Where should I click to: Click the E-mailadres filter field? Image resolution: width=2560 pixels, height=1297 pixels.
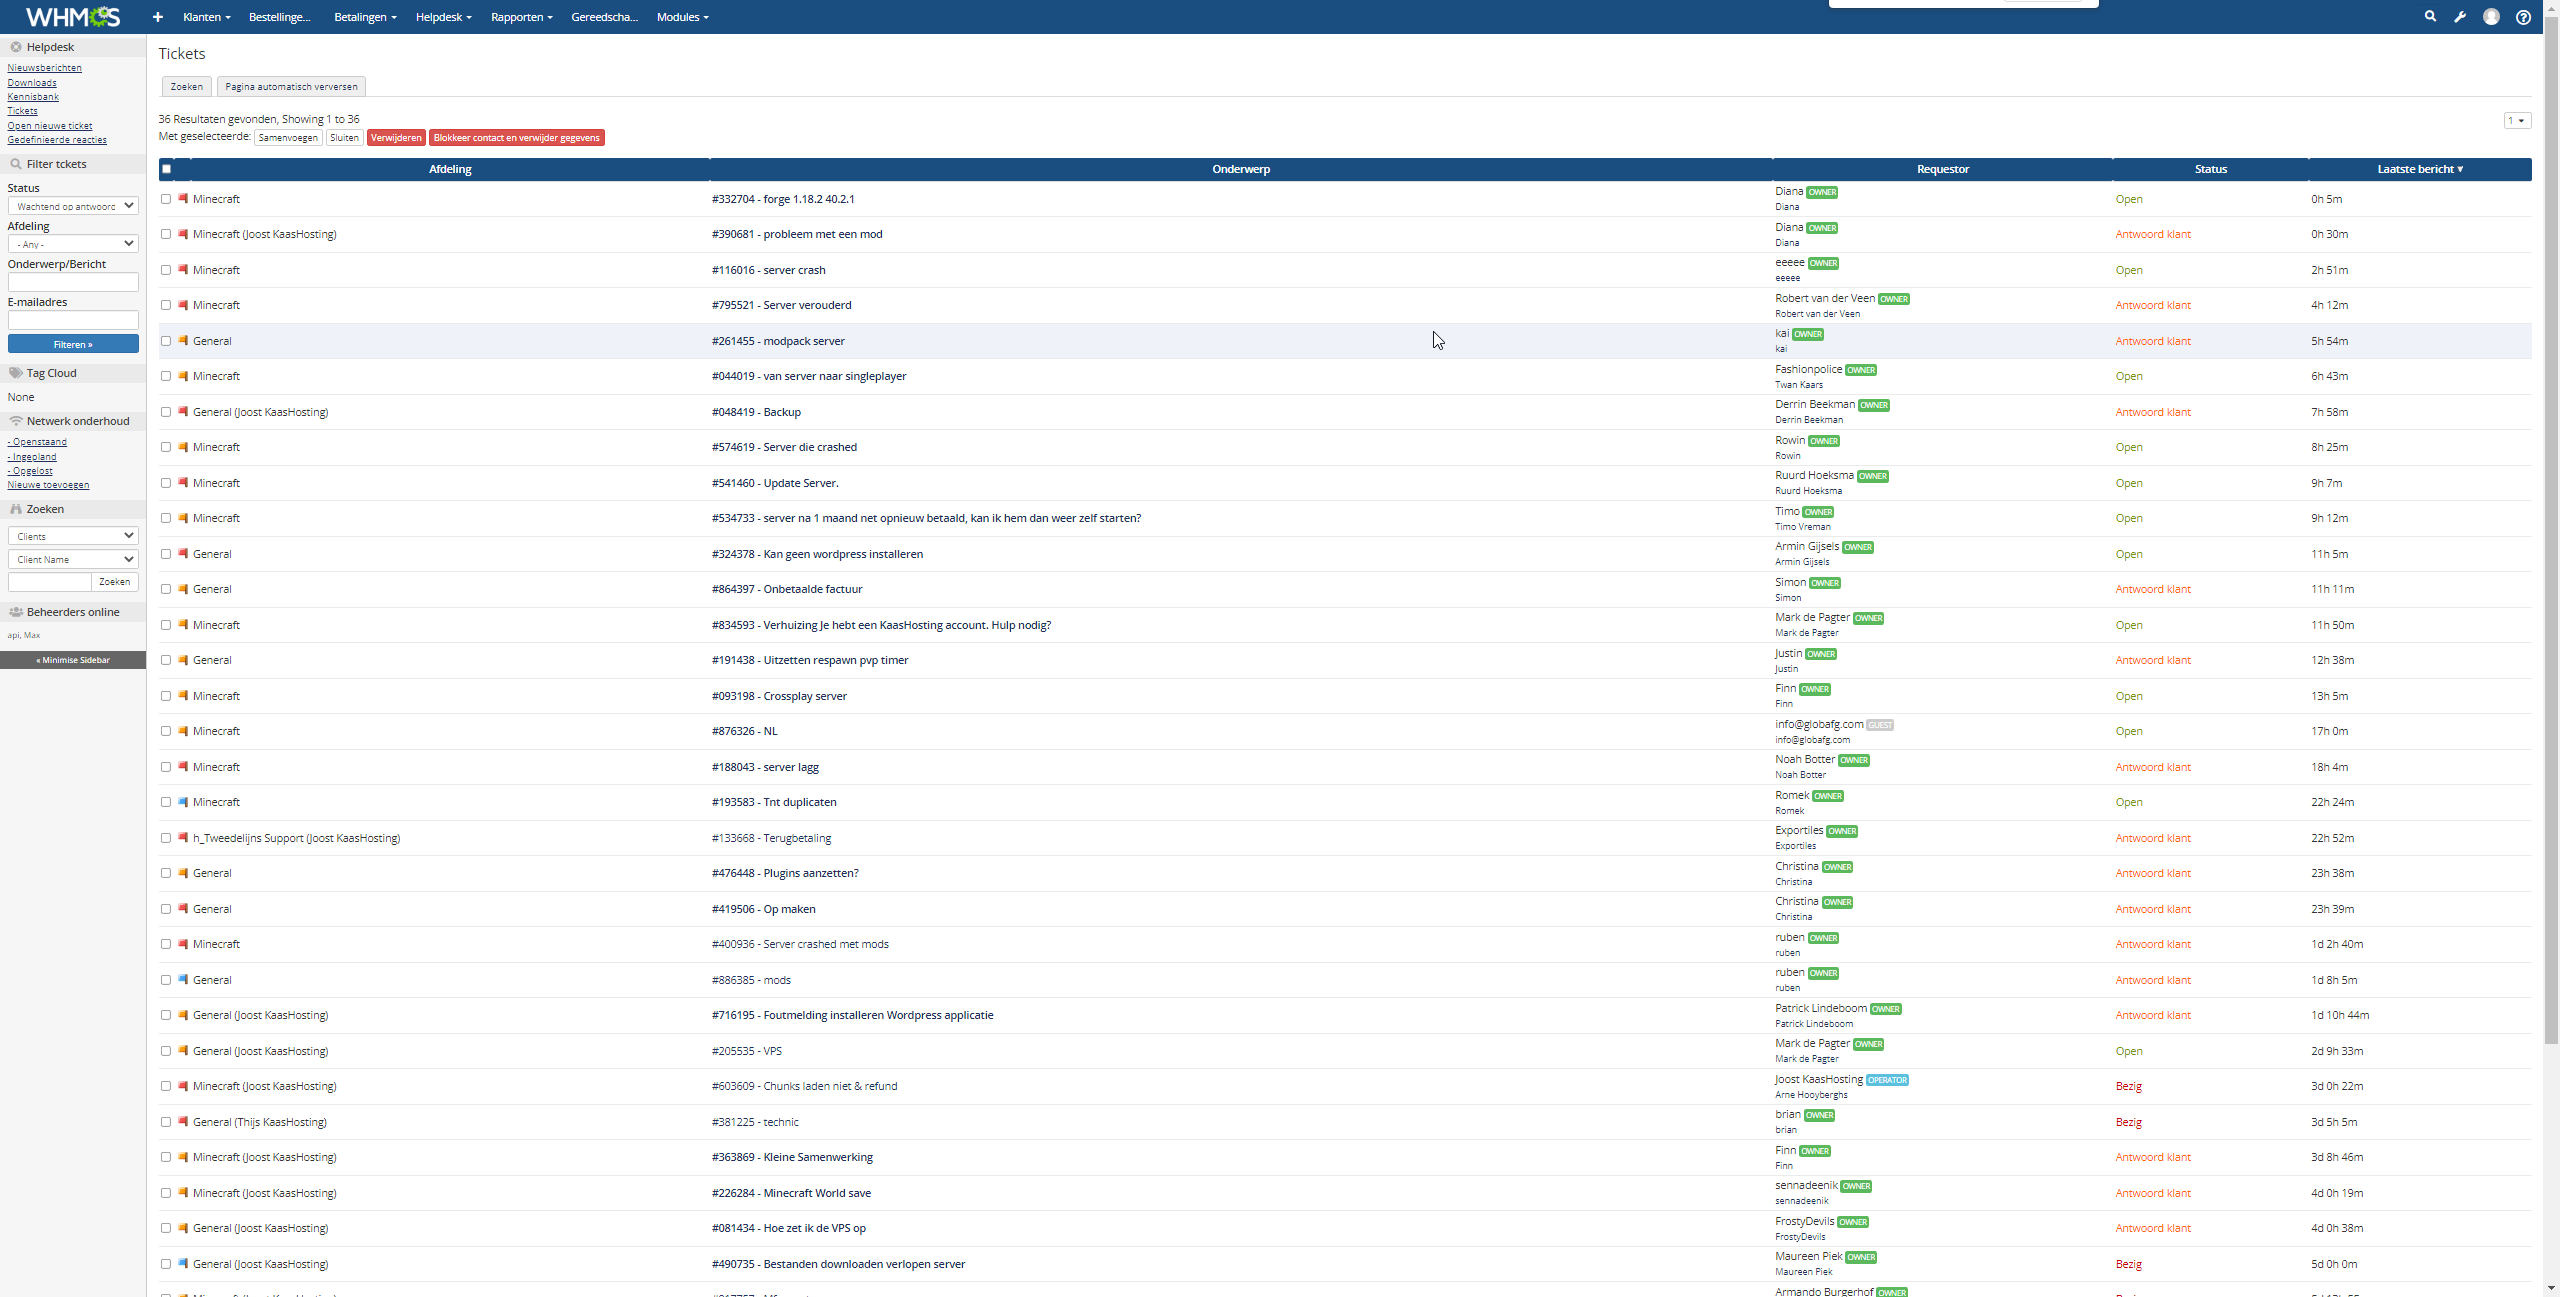(73, 320)
